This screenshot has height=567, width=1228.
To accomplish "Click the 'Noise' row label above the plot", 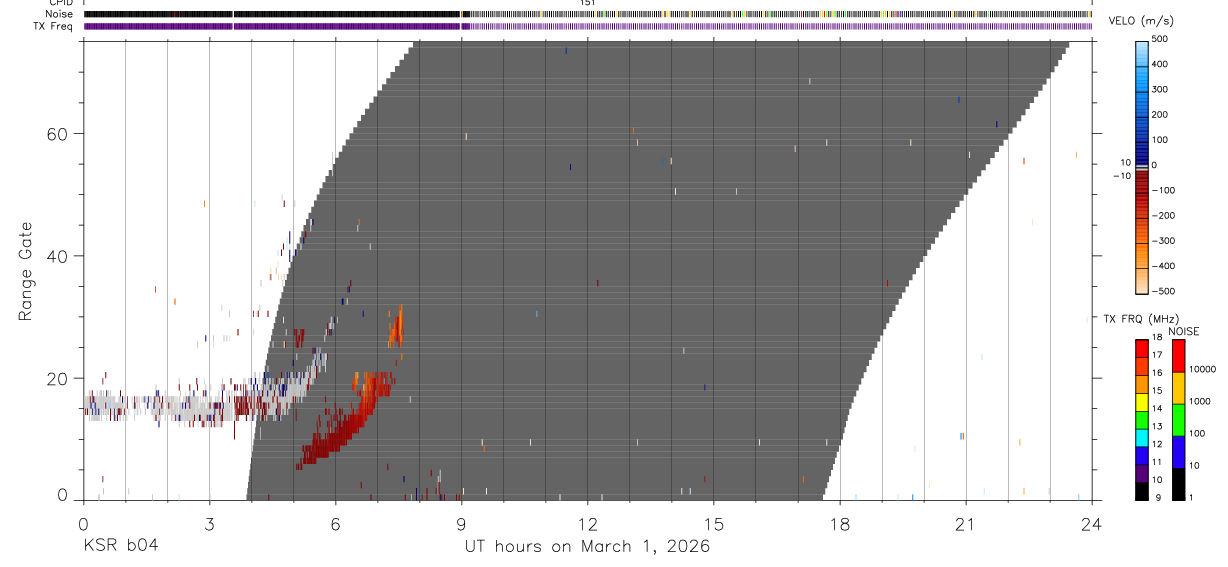I will pyautogui.click(x=60, y=14).
